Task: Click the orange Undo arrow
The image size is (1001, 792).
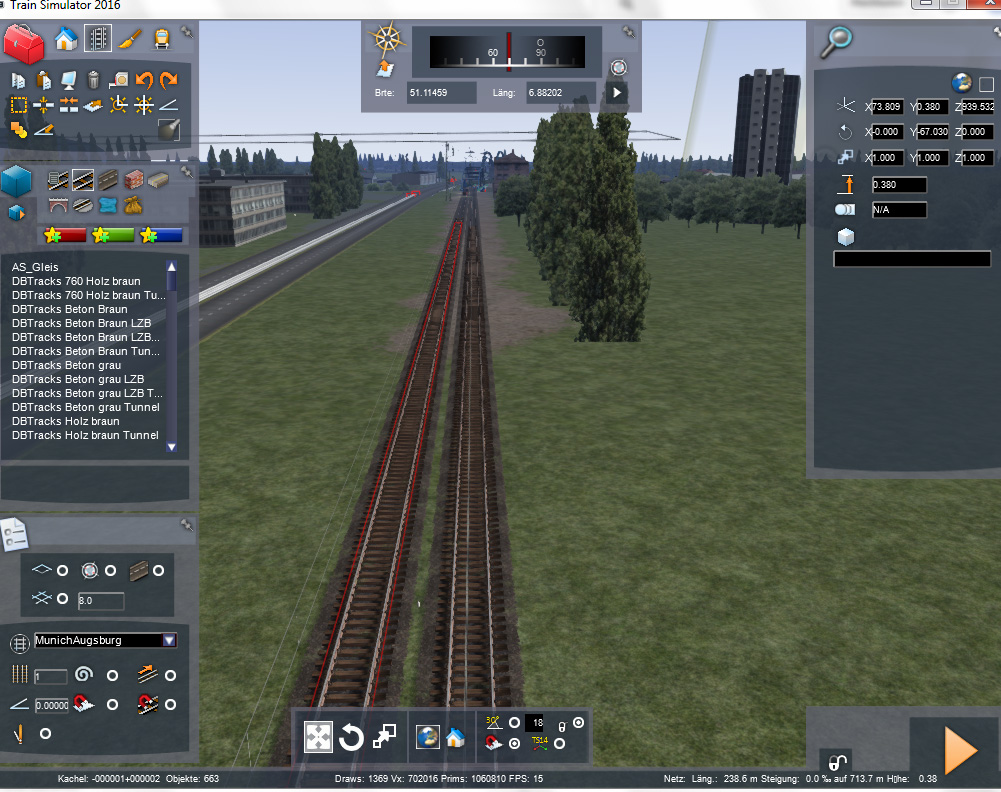Action: 144,80
